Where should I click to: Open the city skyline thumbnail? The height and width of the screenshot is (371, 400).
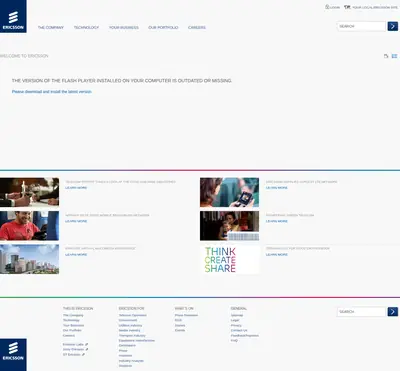29,259
